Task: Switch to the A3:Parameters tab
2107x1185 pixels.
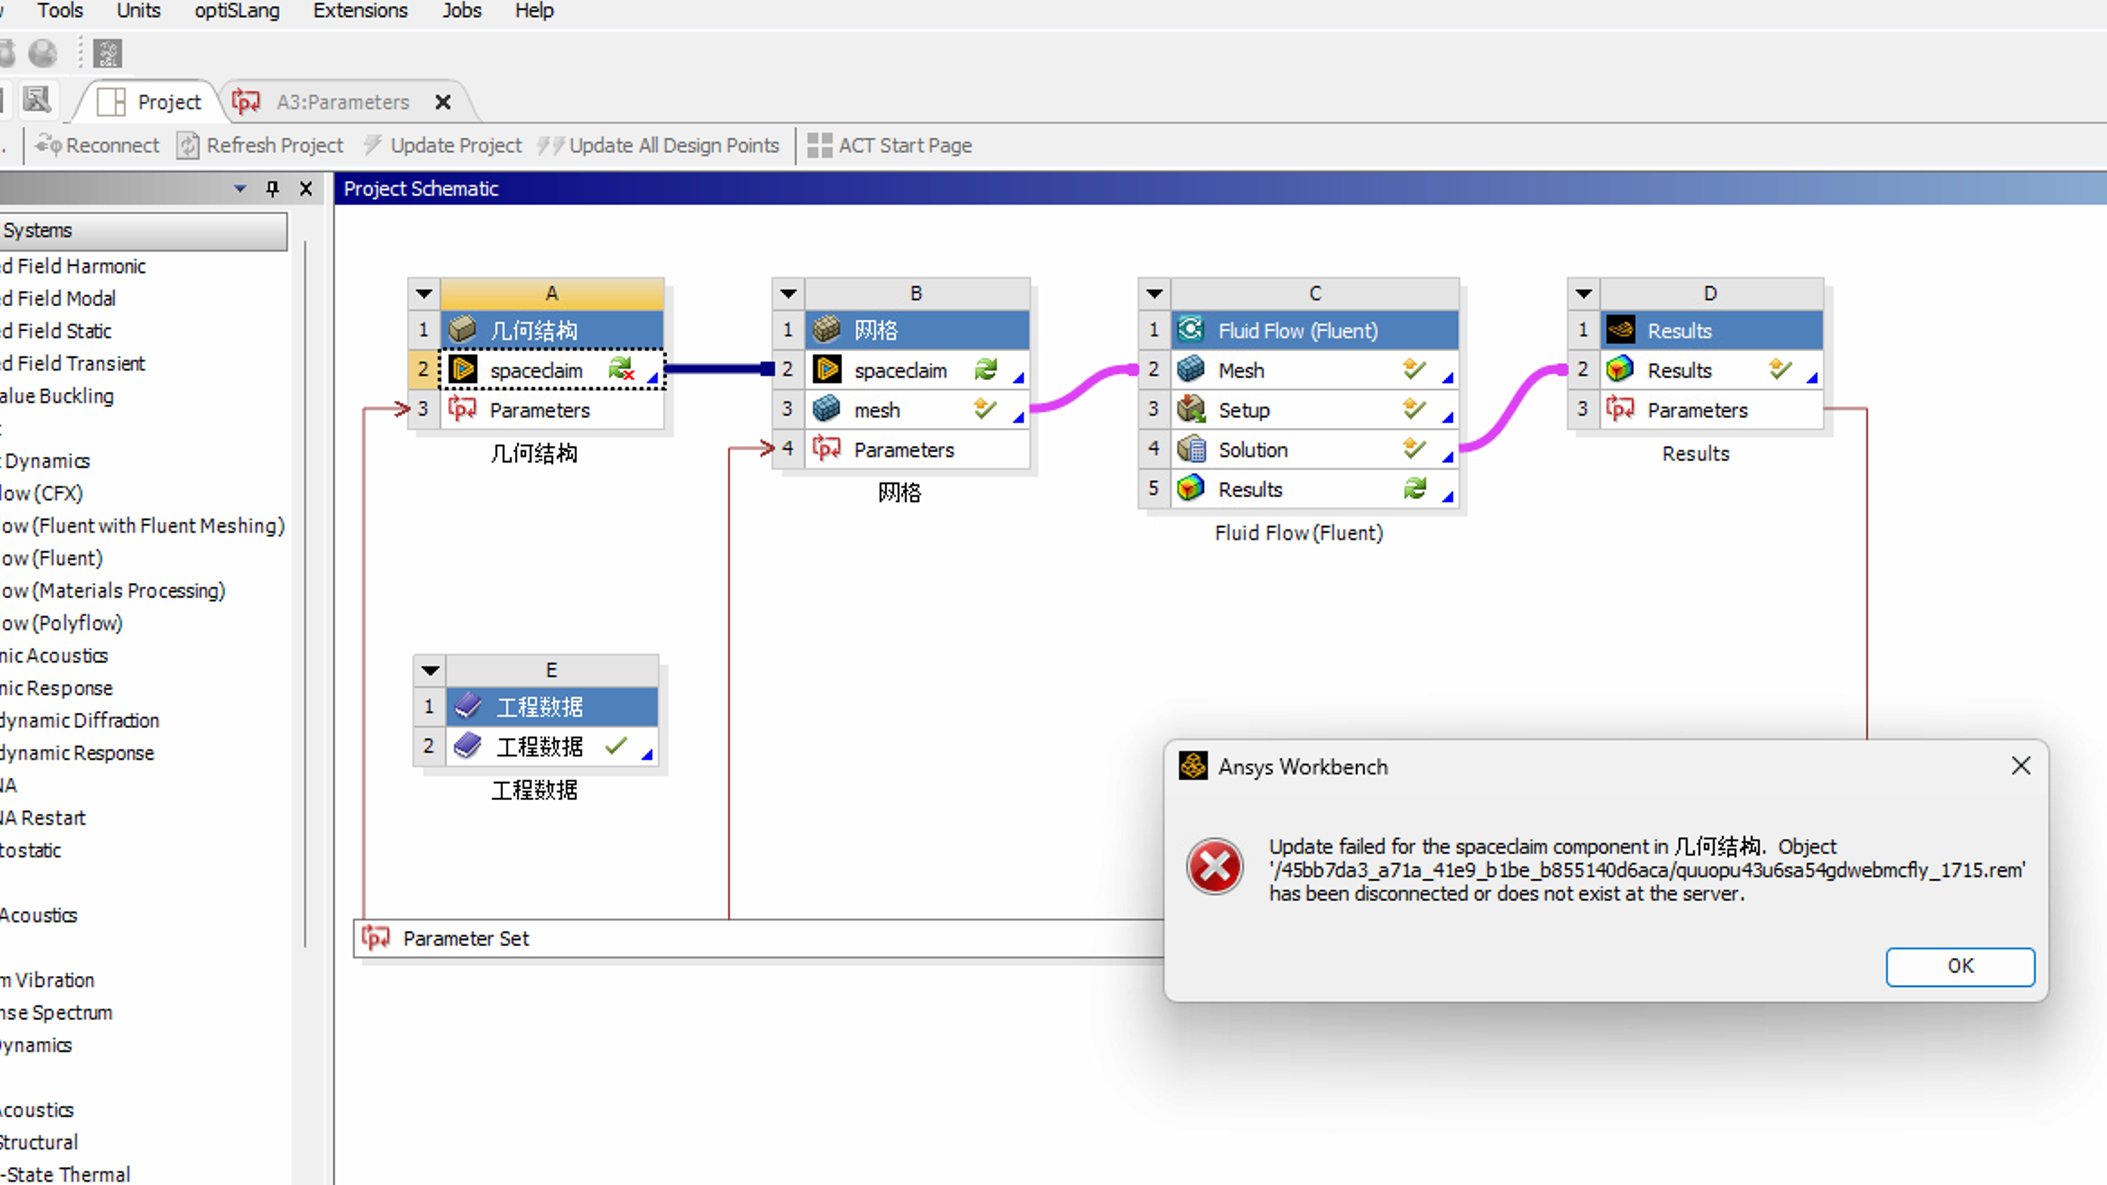Action: pyautogui.click(x=342, y=102)
